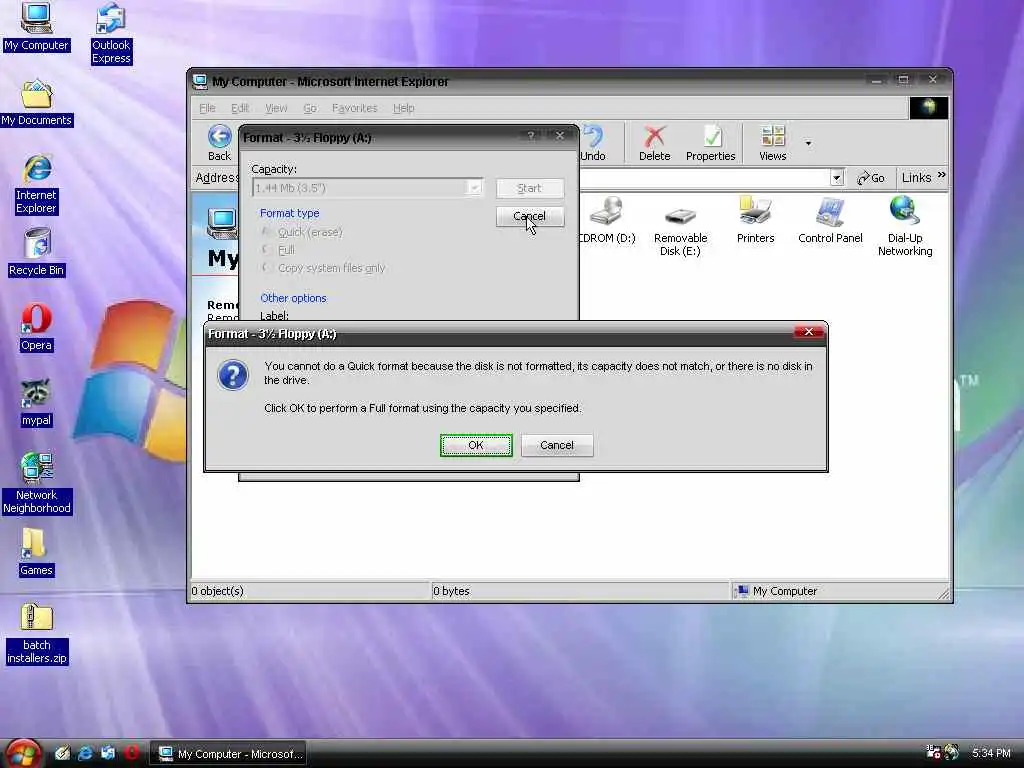Launch Opera browser desktop shortcut
Screen dimensions: 1024x768
click(x=36, y=328)
